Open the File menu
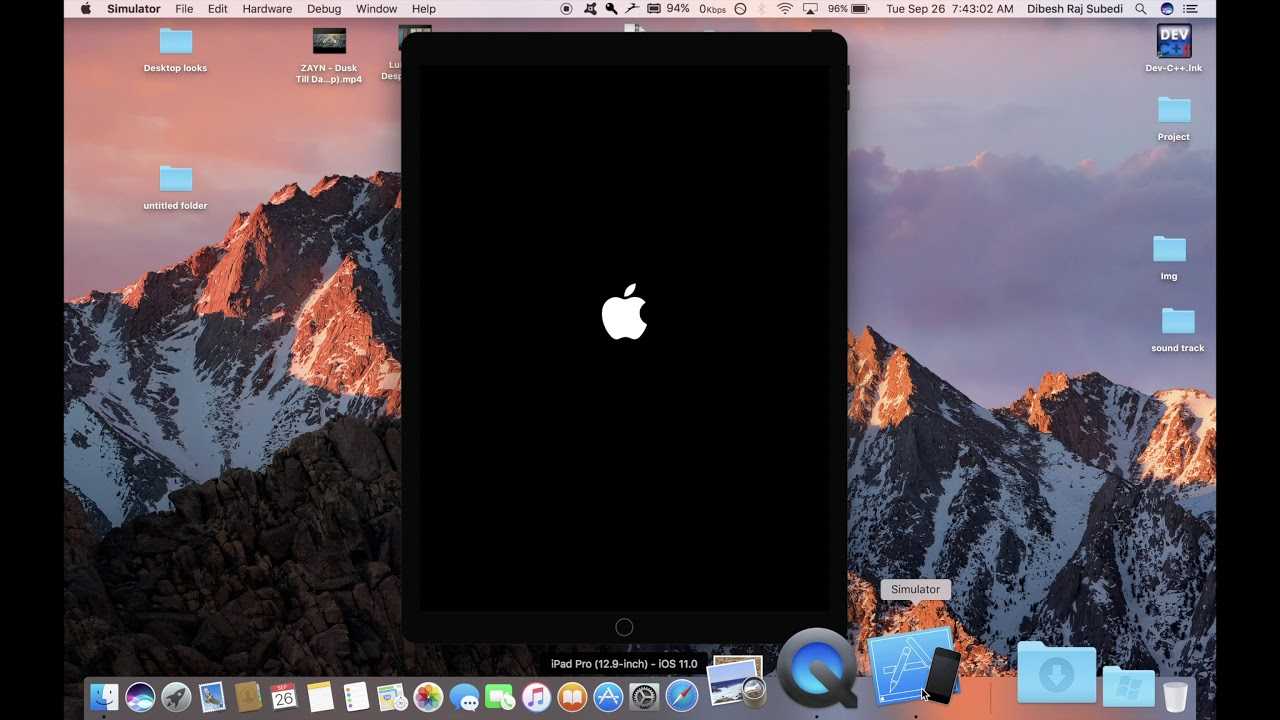 click(184, 9)
